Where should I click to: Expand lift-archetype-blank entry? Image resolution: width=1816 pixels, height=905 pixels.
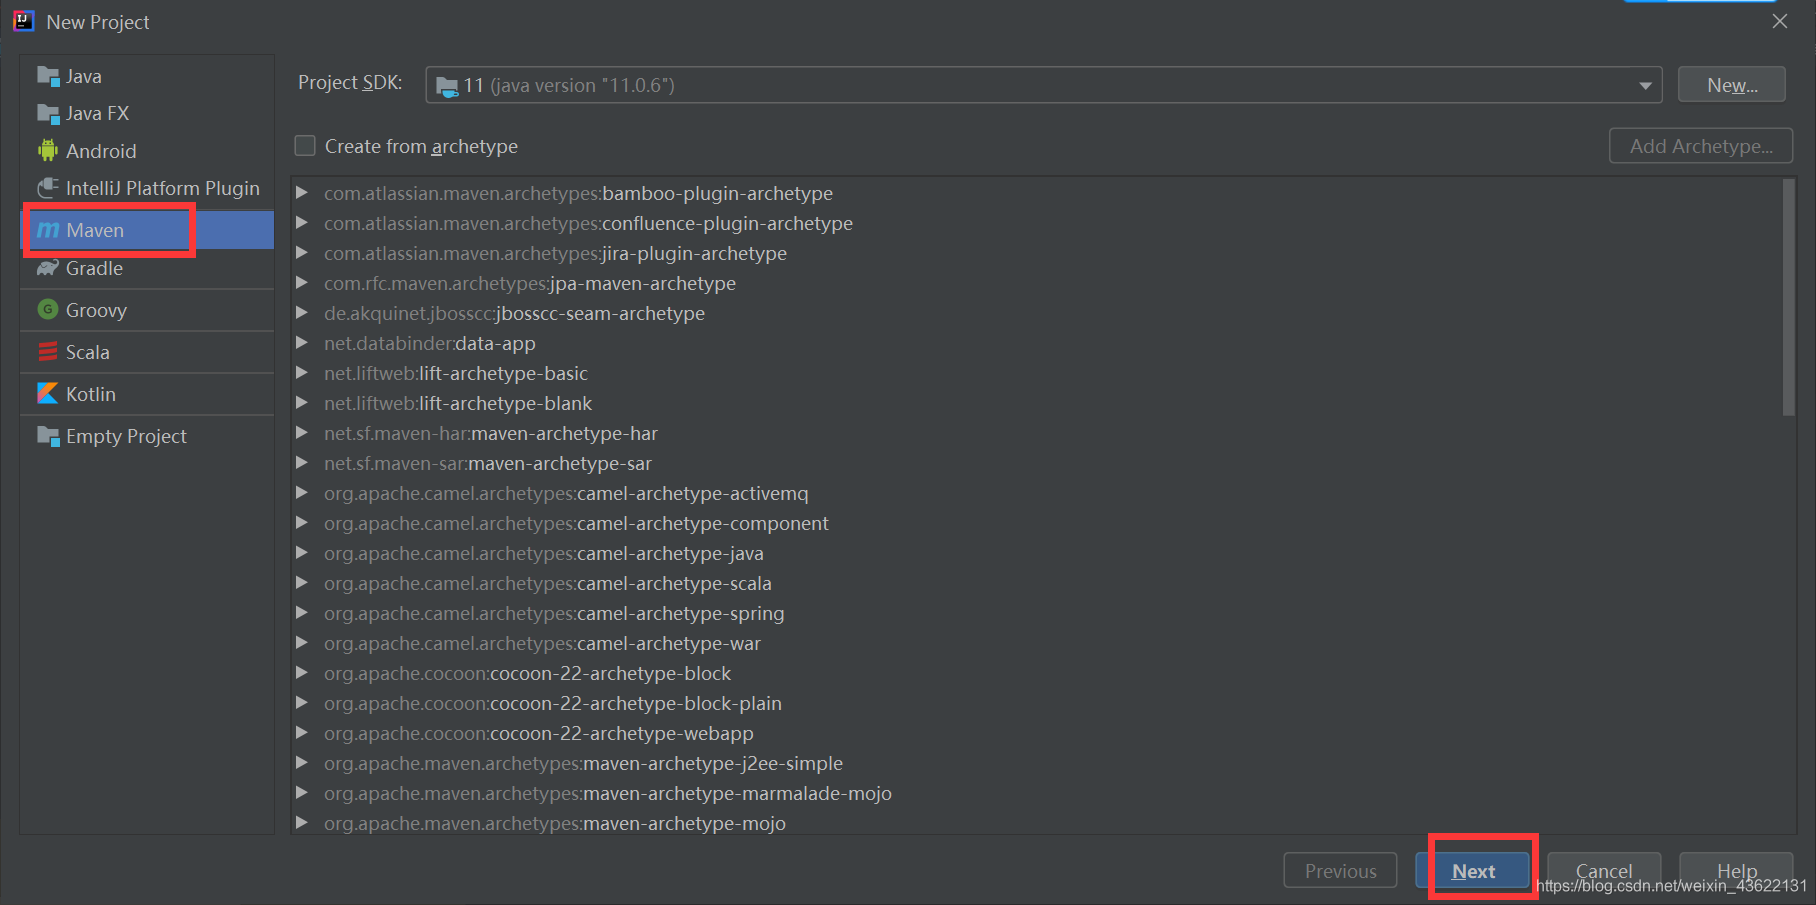(301, 403)
